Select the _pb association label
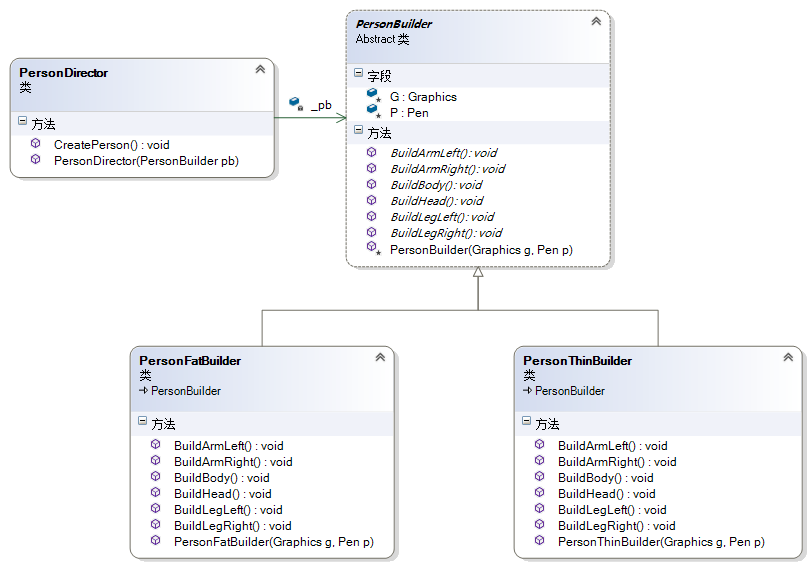This screenshot has height=567, width=811. [321, 105]
